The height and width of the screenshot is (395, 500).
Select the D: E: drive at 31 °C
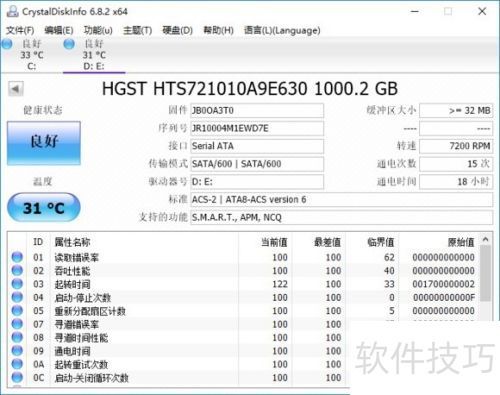coord(94,55)
